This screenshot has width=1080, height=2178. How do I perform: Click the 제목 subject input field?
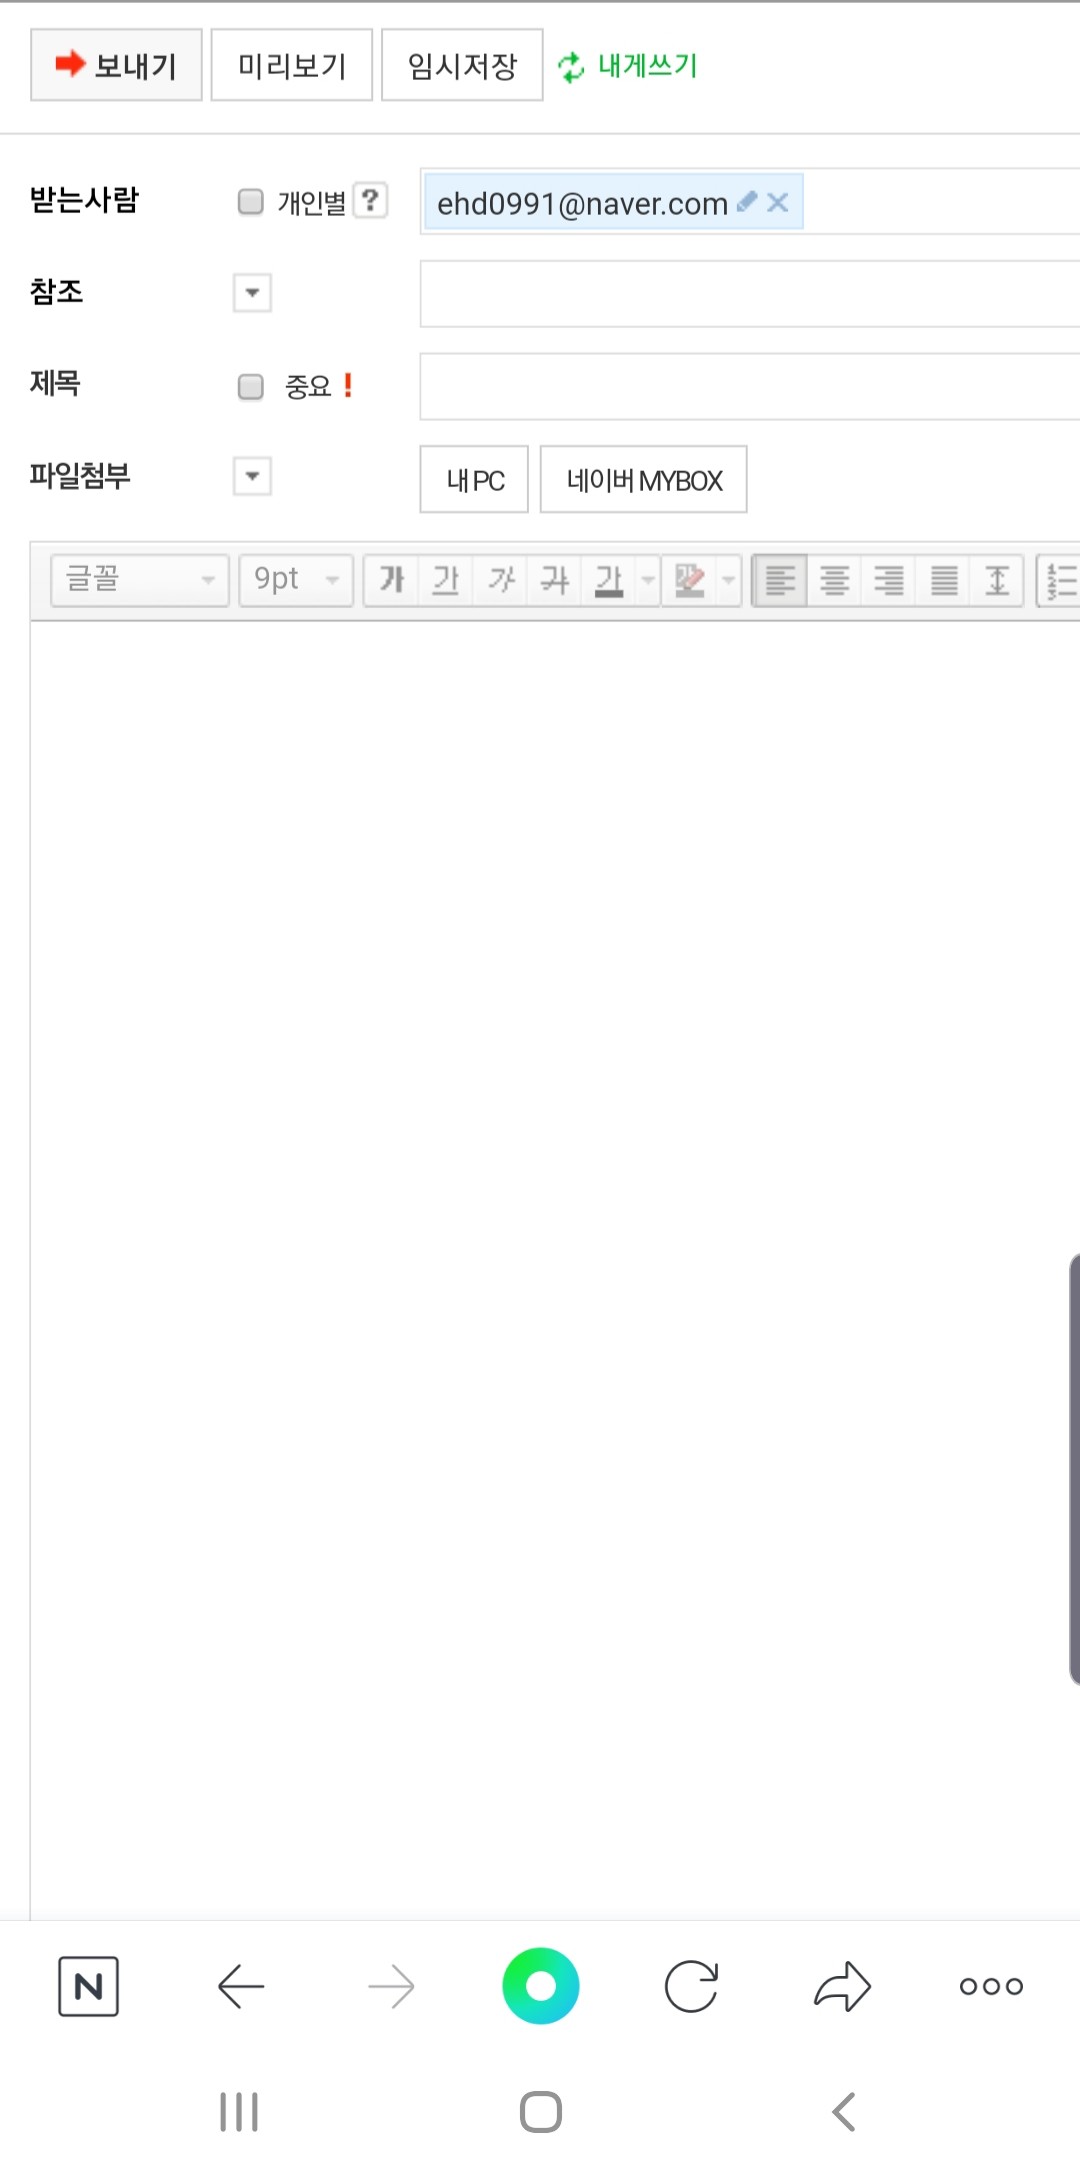pyautogui.click(x=750, y=386)
